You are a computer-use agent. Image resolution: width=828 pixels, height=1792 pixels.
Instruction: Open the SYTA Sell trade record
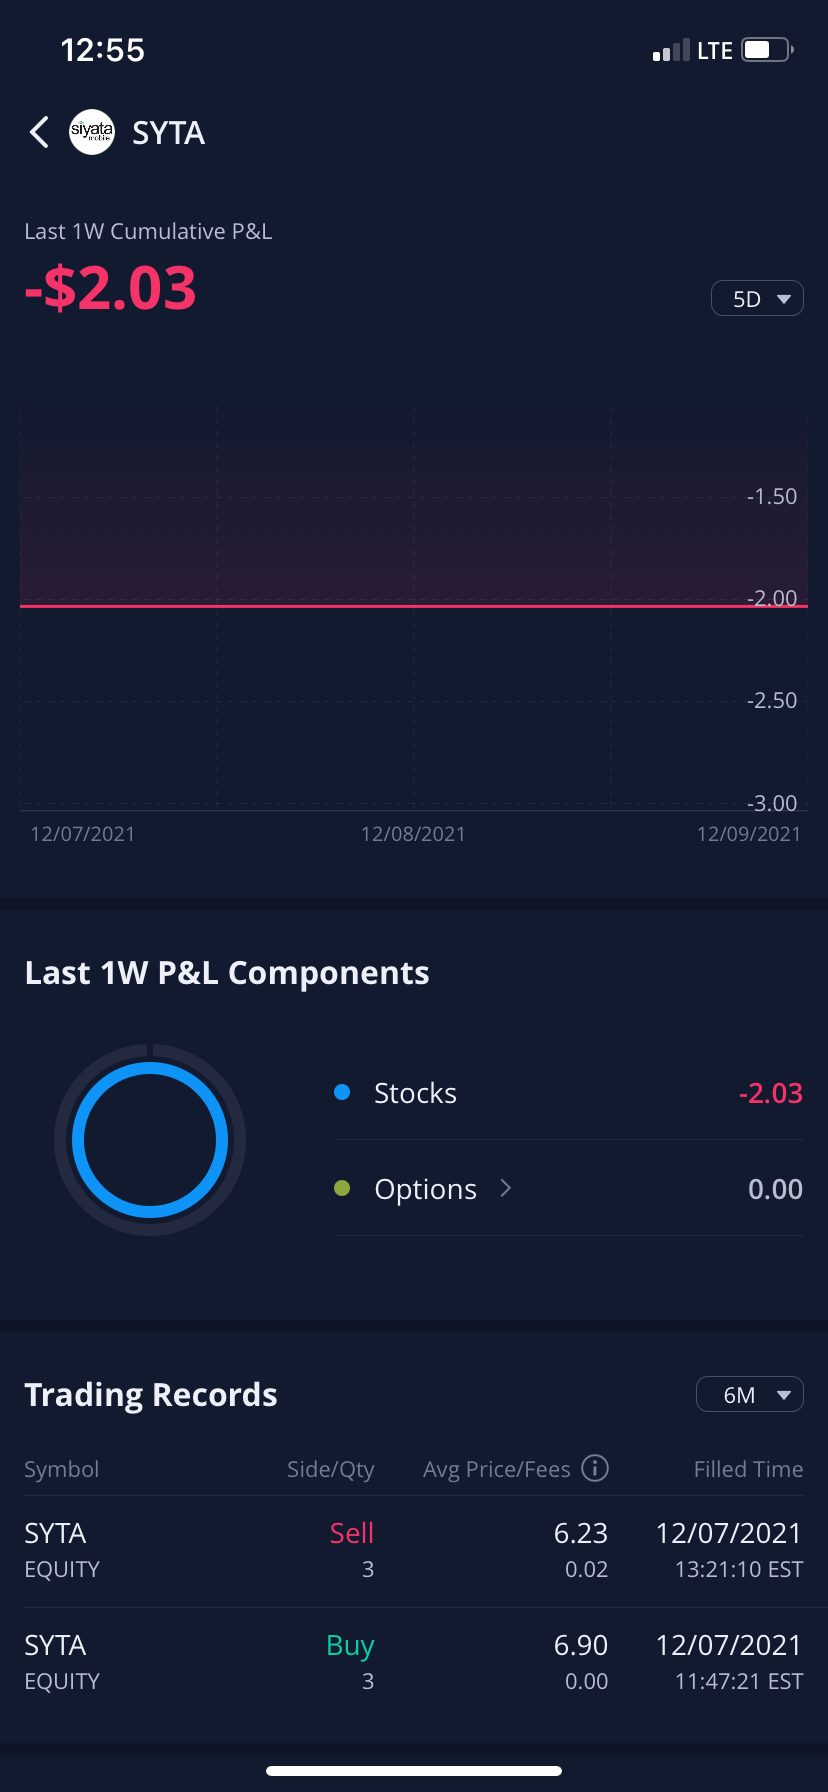point(414,1551)
